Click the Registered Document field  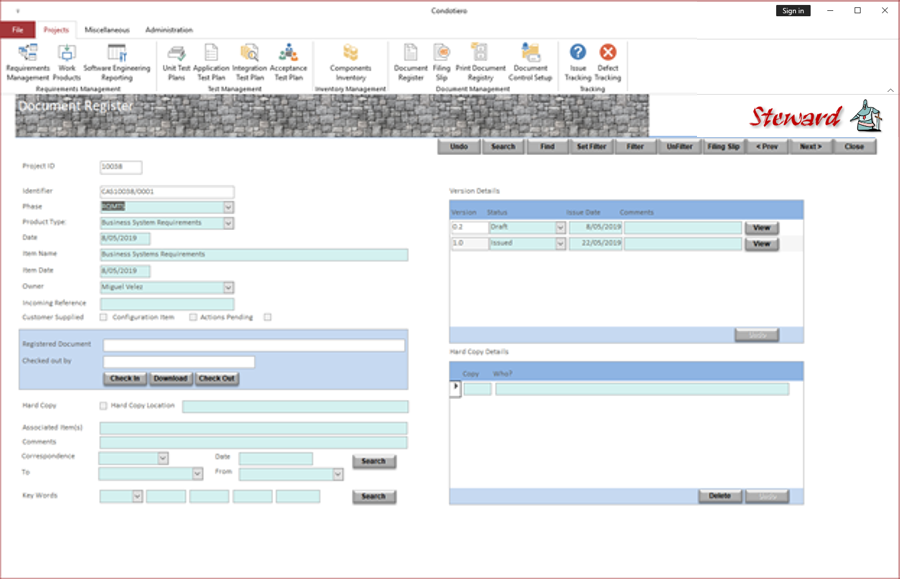coord(254,345)
